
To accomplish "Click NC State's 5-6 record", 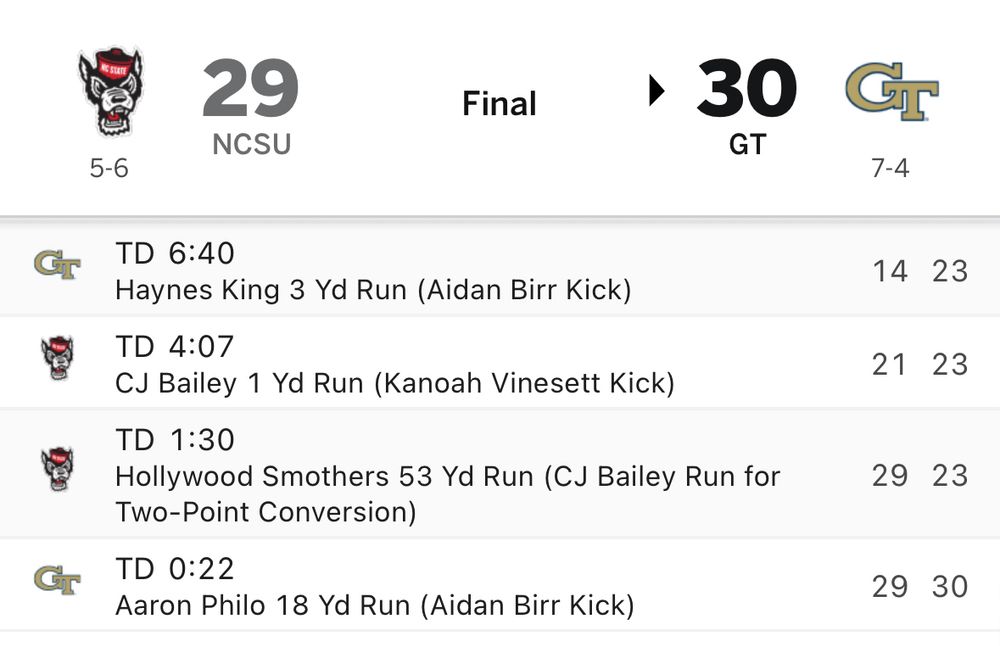I will [x=109, y=168].
